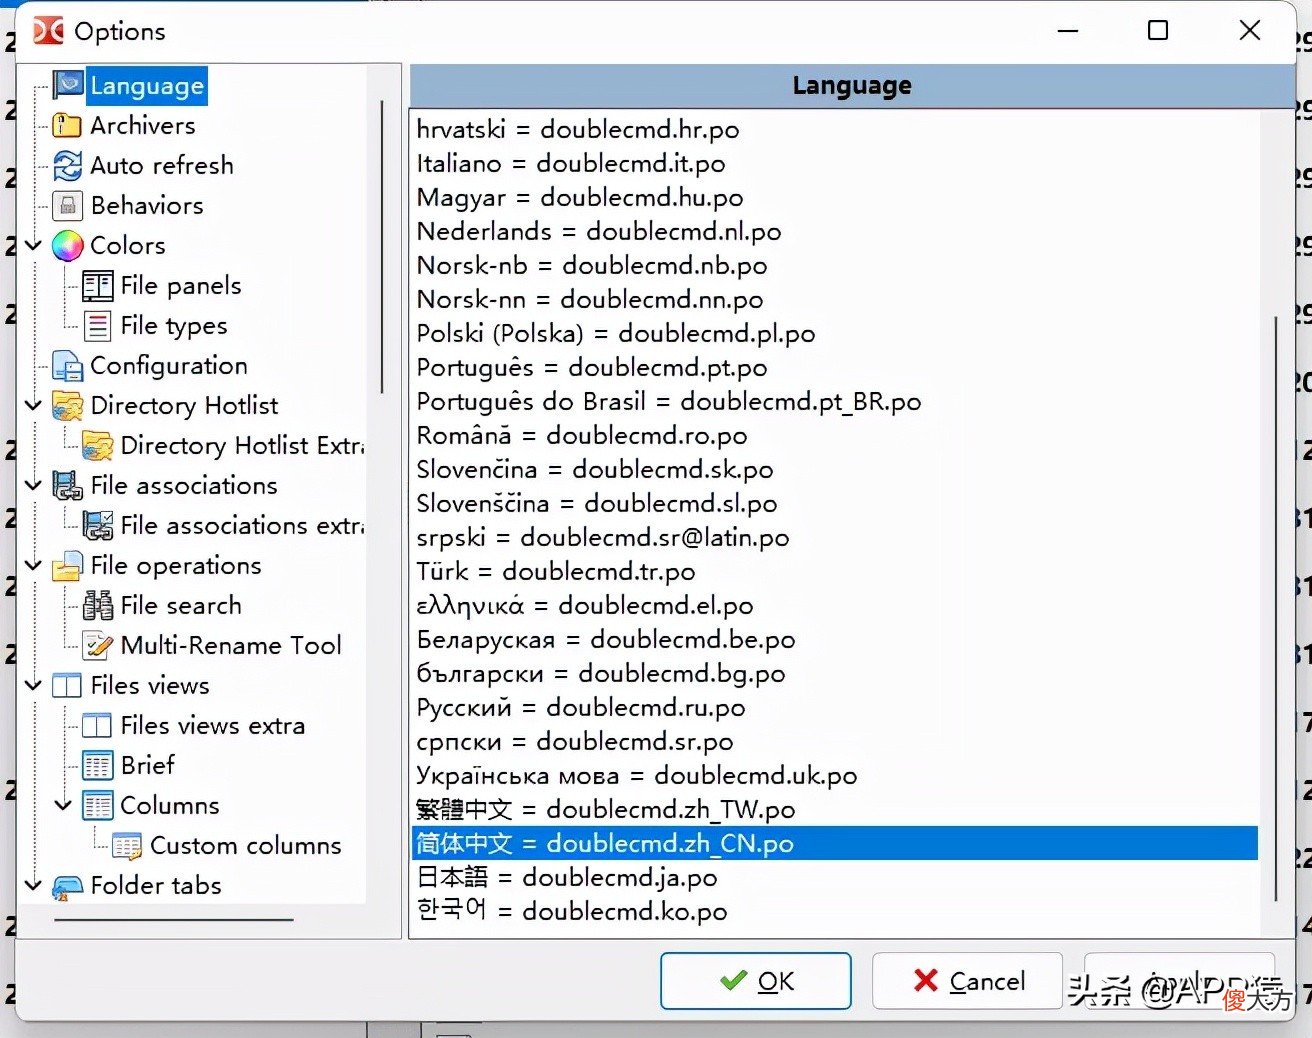Collapse the Columns tree node
Screen dimensions: 1312x1038
(63, 805)
